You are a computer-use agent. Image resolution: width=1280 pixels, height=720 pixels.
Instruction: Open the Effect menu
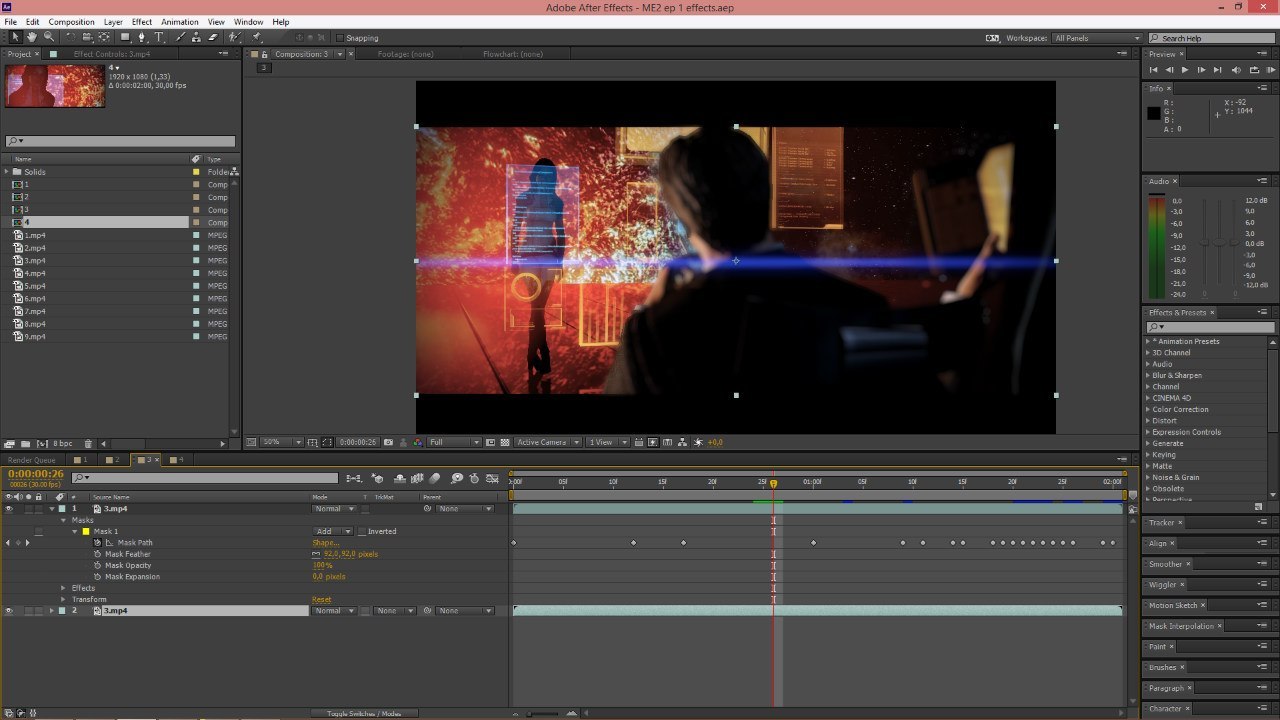click(142, 21)
